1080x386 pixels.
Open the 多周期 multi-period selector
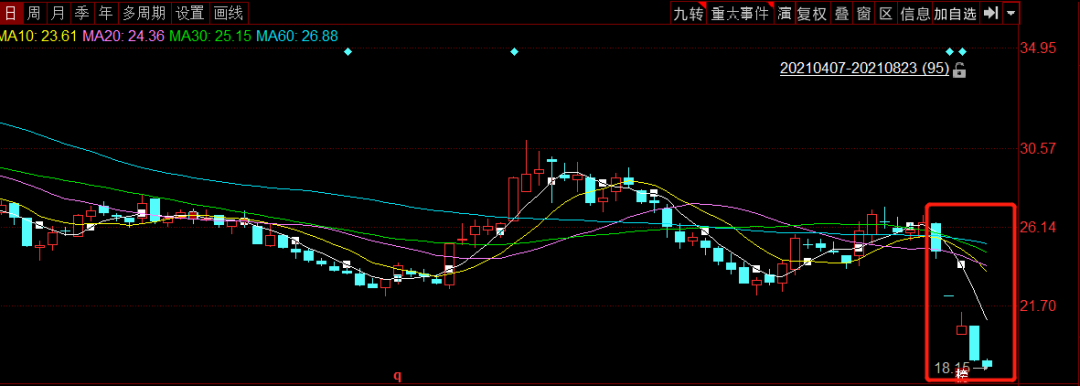coord(143,12)
